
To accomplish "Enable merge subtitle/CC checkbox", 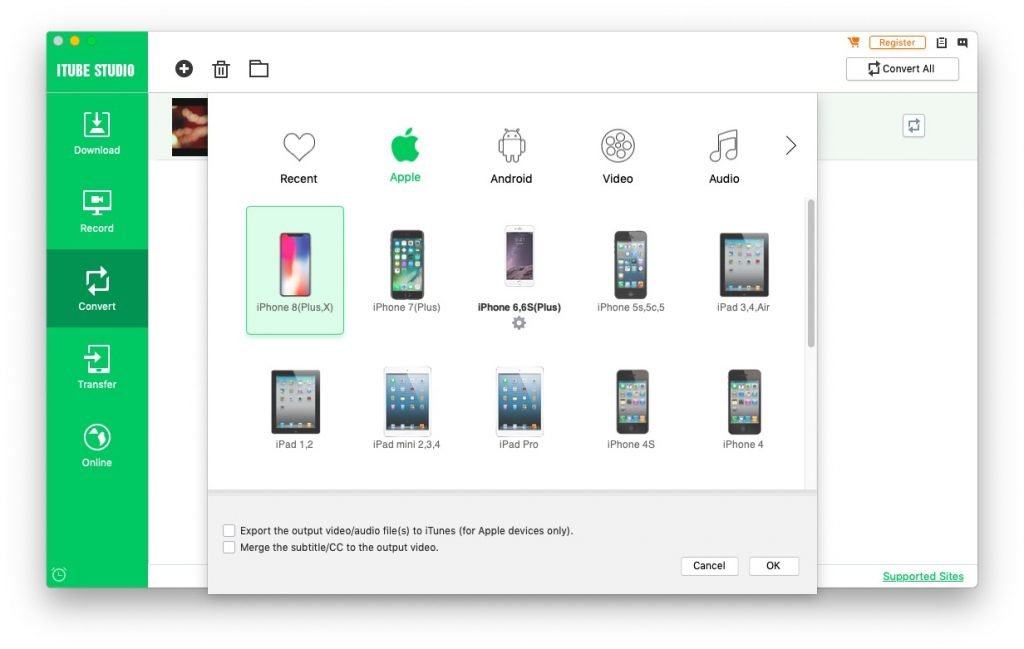I will 229,547.
